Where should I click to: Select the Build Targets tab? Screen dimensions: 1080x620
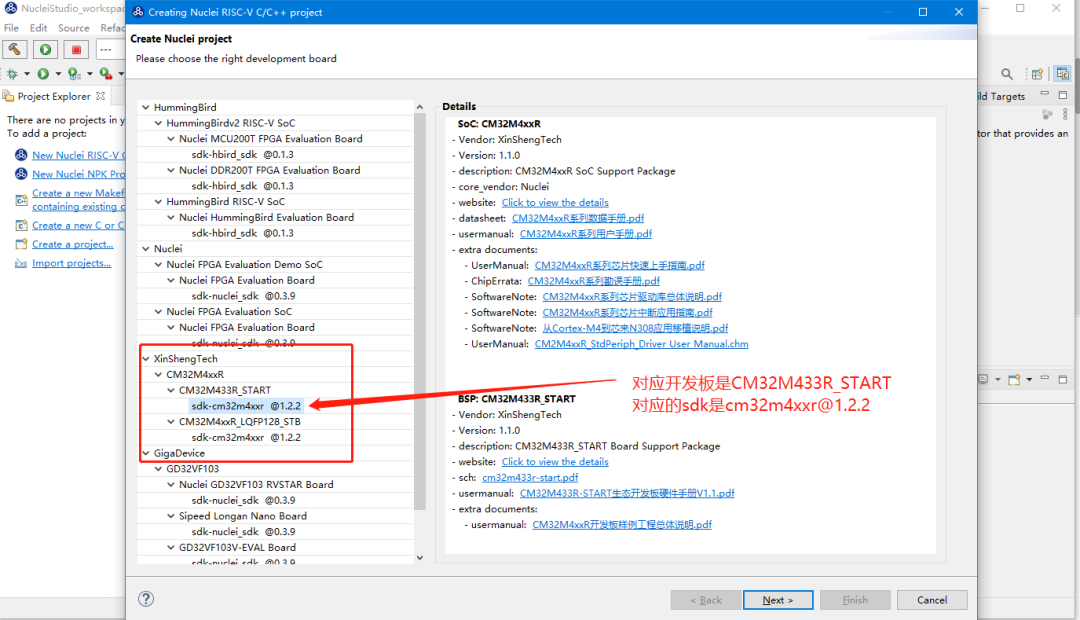(1001, 96)
